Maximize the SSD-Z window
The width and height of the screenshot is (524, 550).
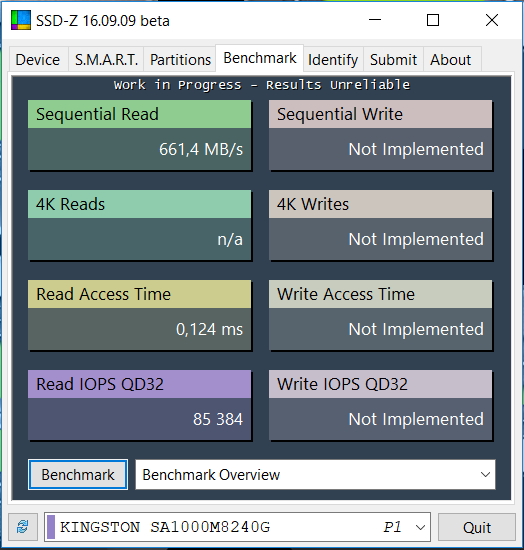pos(433,20)
